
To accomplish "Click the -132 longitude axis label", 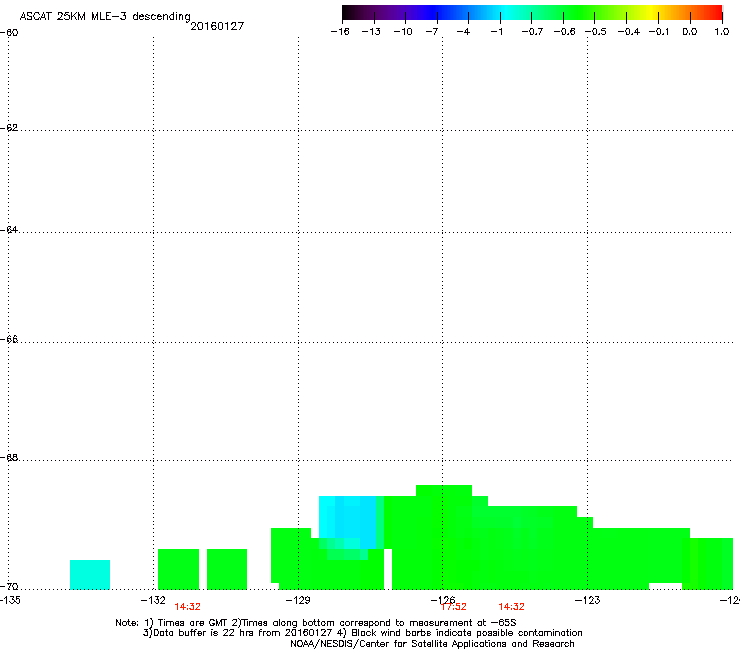I will 153,600.
